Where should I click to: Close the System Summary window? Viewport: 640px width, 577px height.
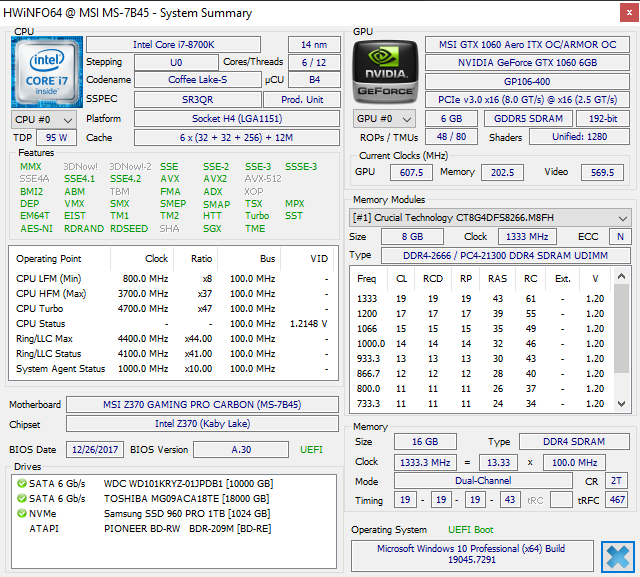click(629, 13)
